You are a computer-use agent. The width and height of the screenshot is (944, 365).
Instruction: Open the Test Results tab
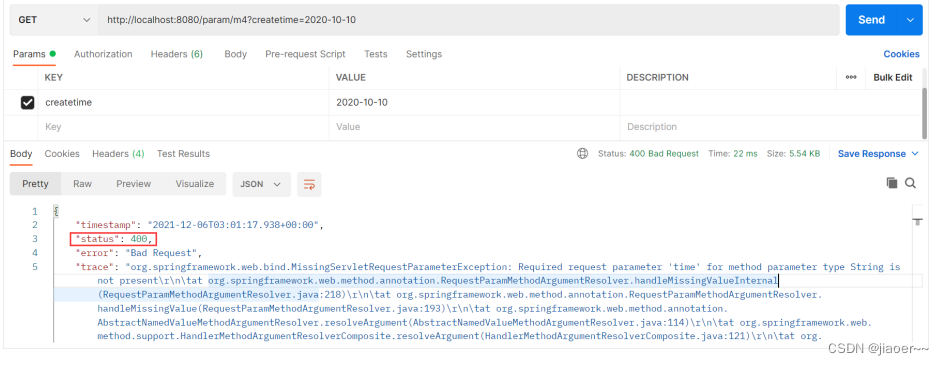pyautogui.click(x=183, y=154)
